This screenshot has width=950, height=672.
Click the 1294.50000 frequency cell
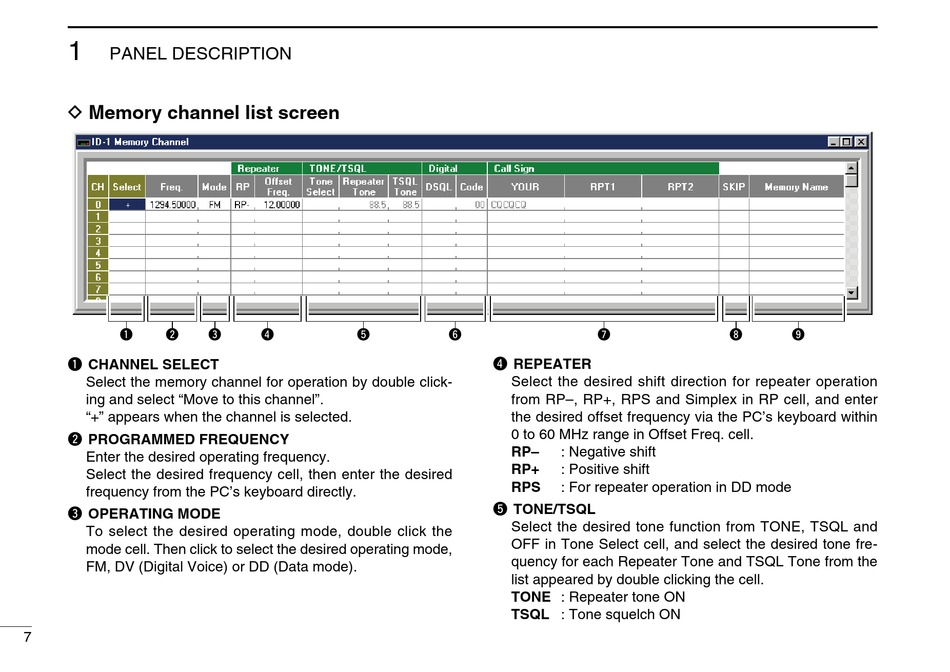pos(171,204)
